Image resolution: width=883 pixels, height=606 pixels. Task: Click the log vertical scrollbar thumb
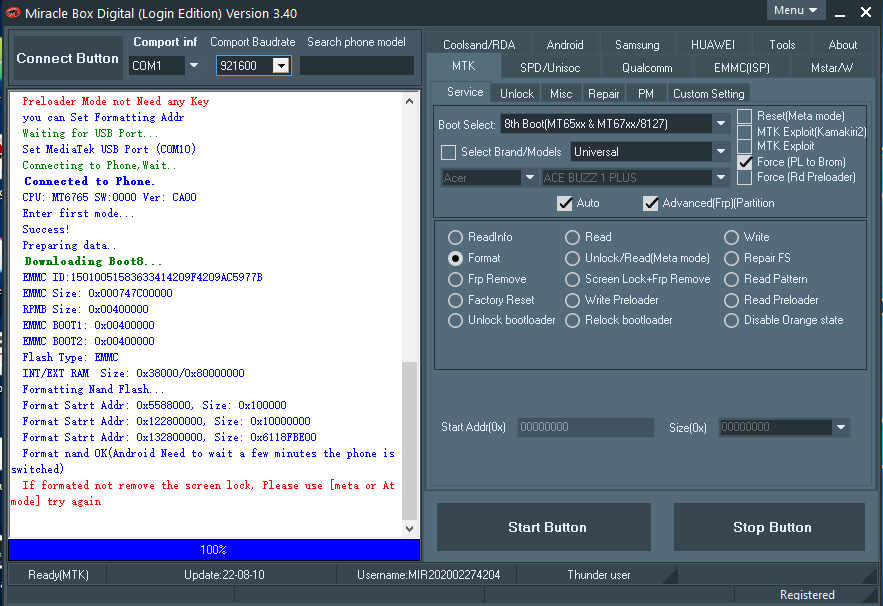(x=409, y=440)
